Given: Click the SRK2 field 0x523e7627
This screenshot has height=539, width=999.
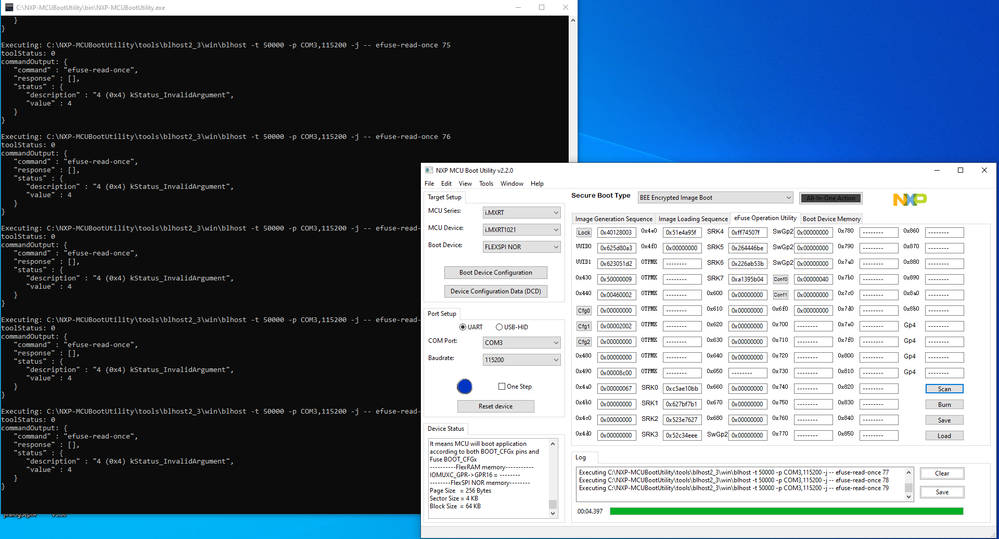Looking at the screenshot, I should 682,419.
